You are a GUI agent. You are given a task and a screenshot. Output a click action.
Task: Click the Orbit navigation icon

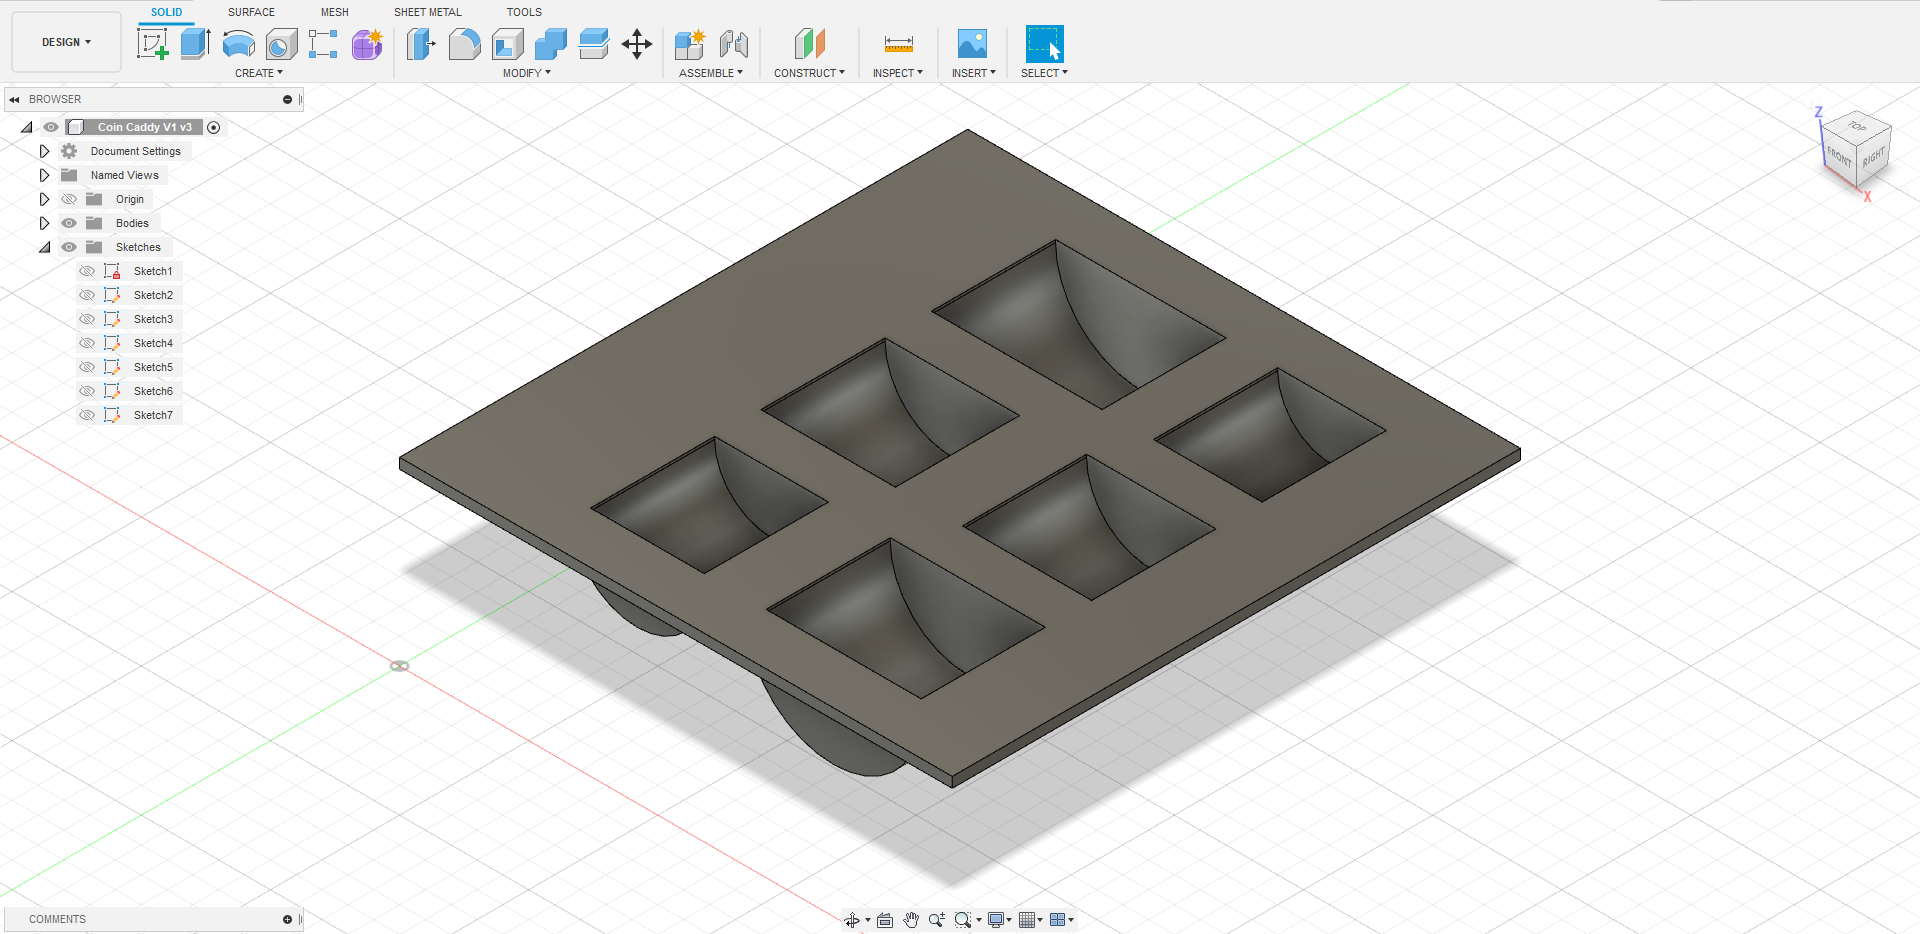(852, 920)
